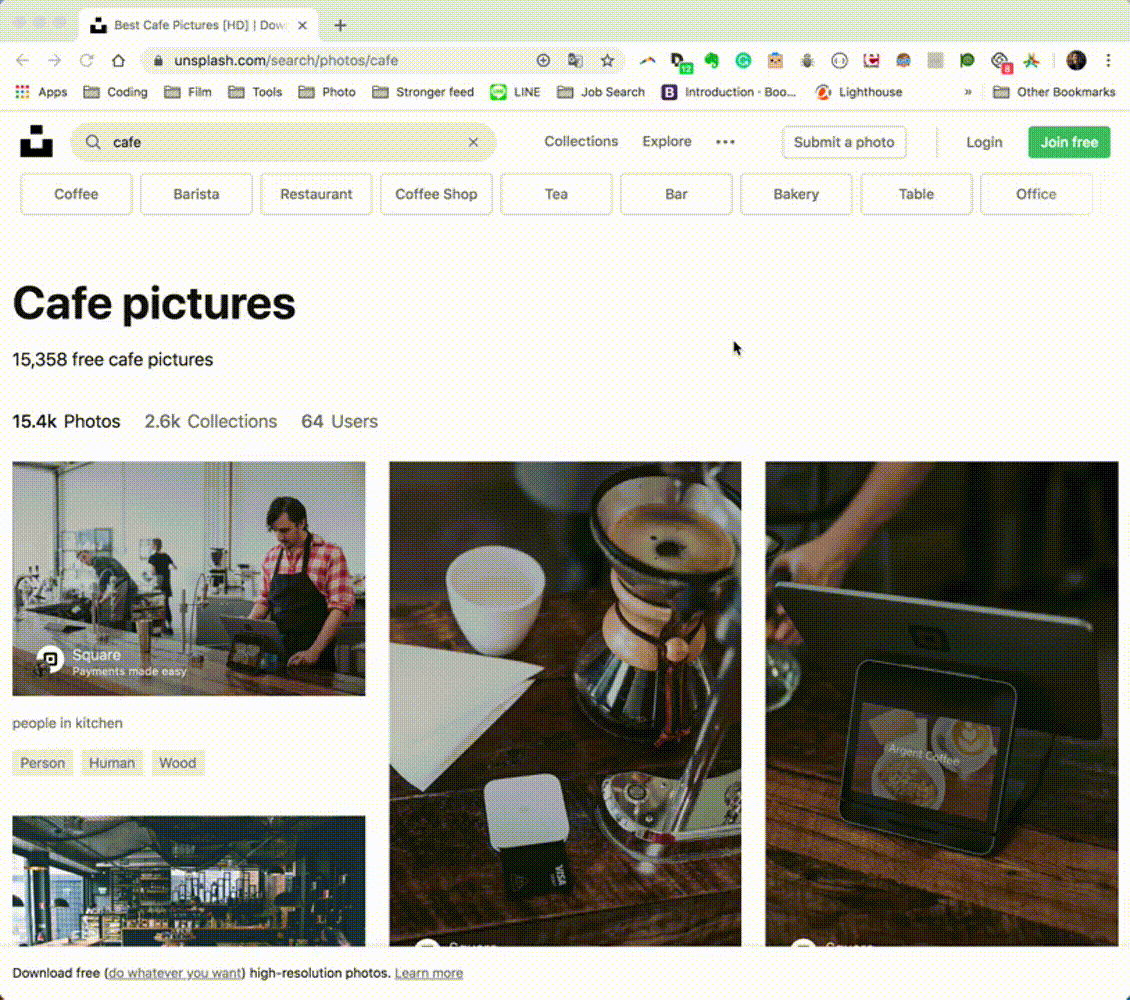Open the barista in kitchen photo
This screenshot has width=1130, height=1000.
point(189,579)
